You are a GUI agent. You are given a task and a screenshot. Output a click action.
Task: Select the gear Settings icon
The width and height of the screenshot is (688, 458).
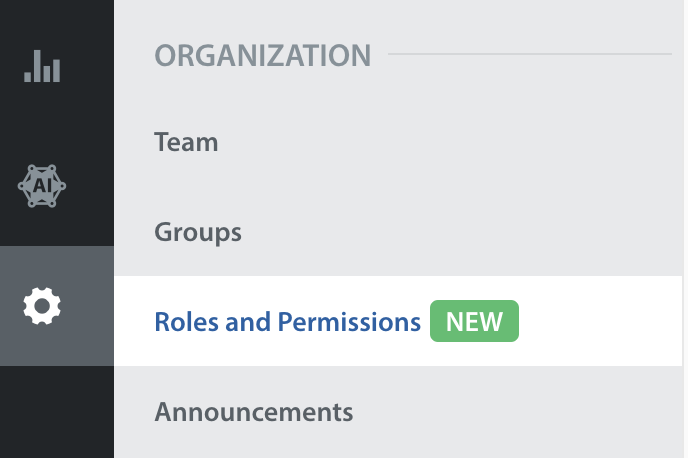tap(42, 306)
